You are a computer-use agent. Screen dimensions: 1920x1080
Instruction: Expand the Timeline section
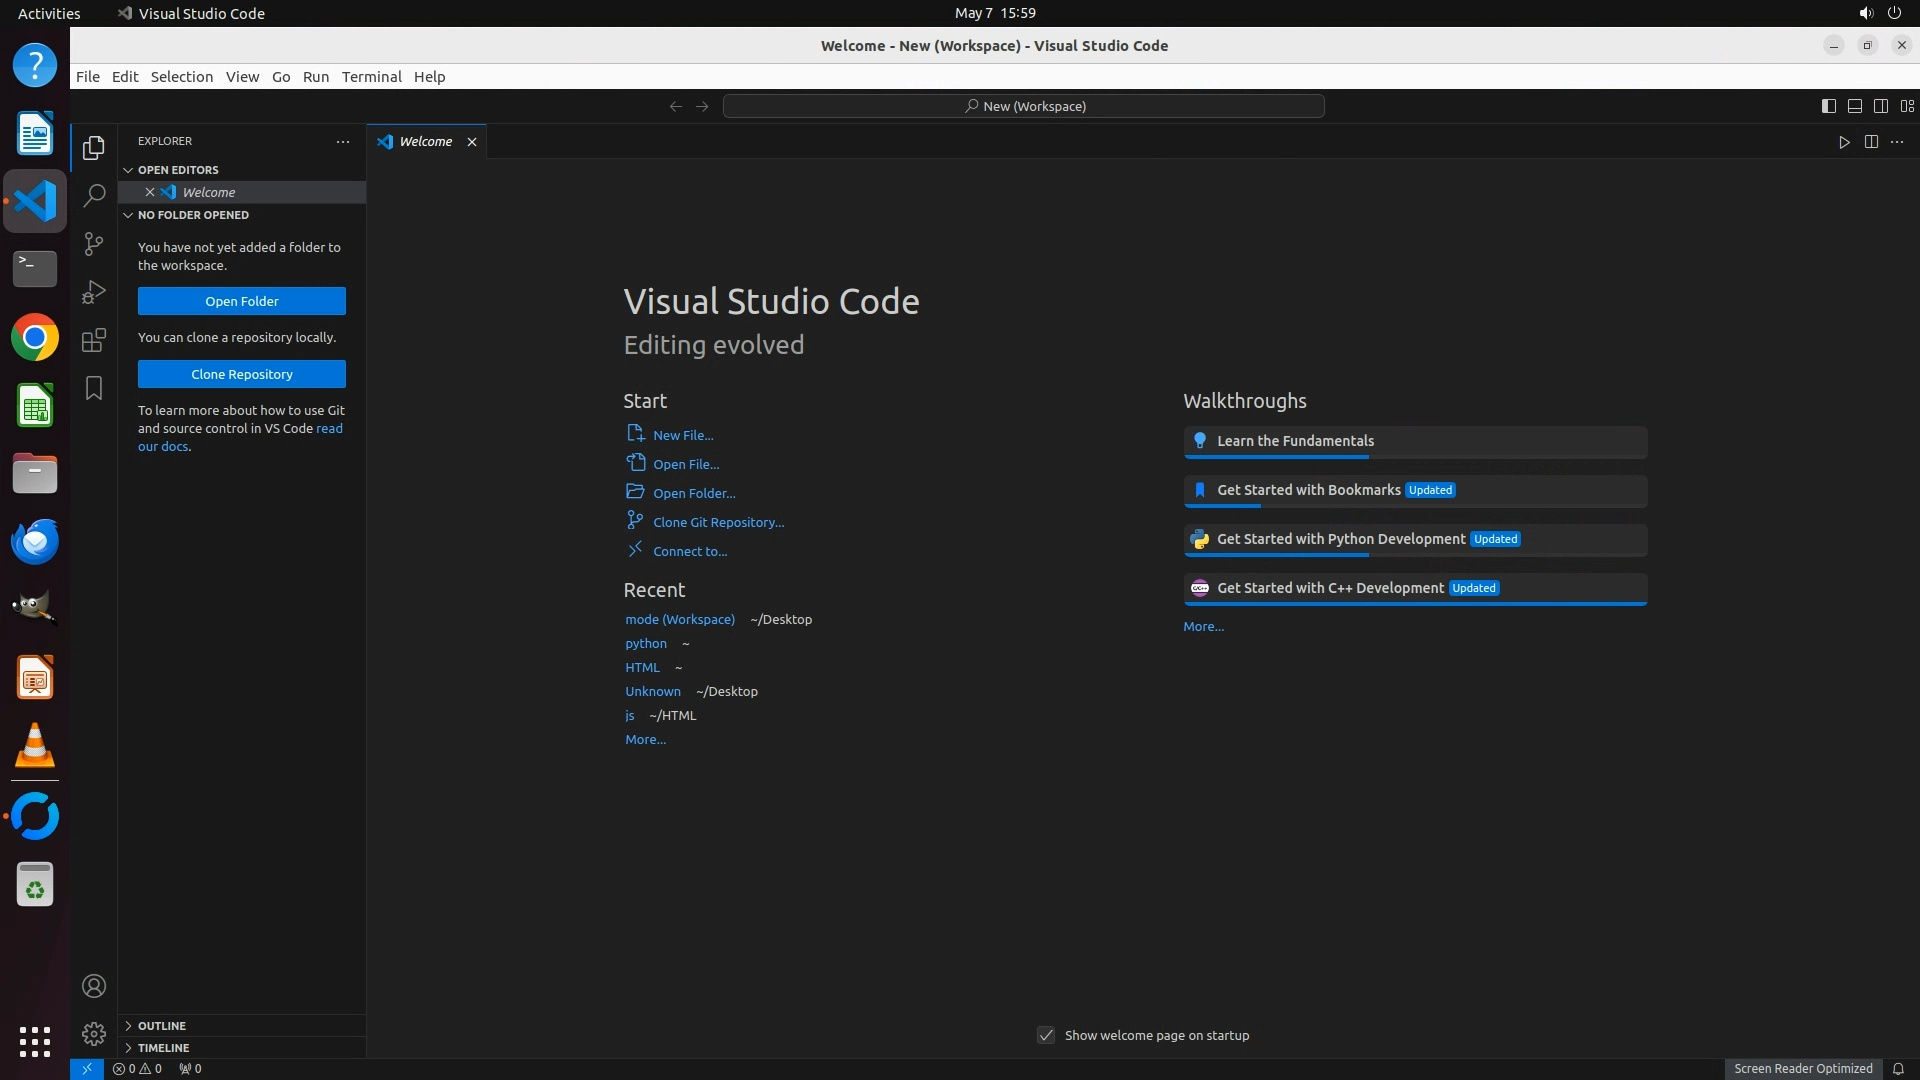pyautogui.click(x=163, y=1048)
